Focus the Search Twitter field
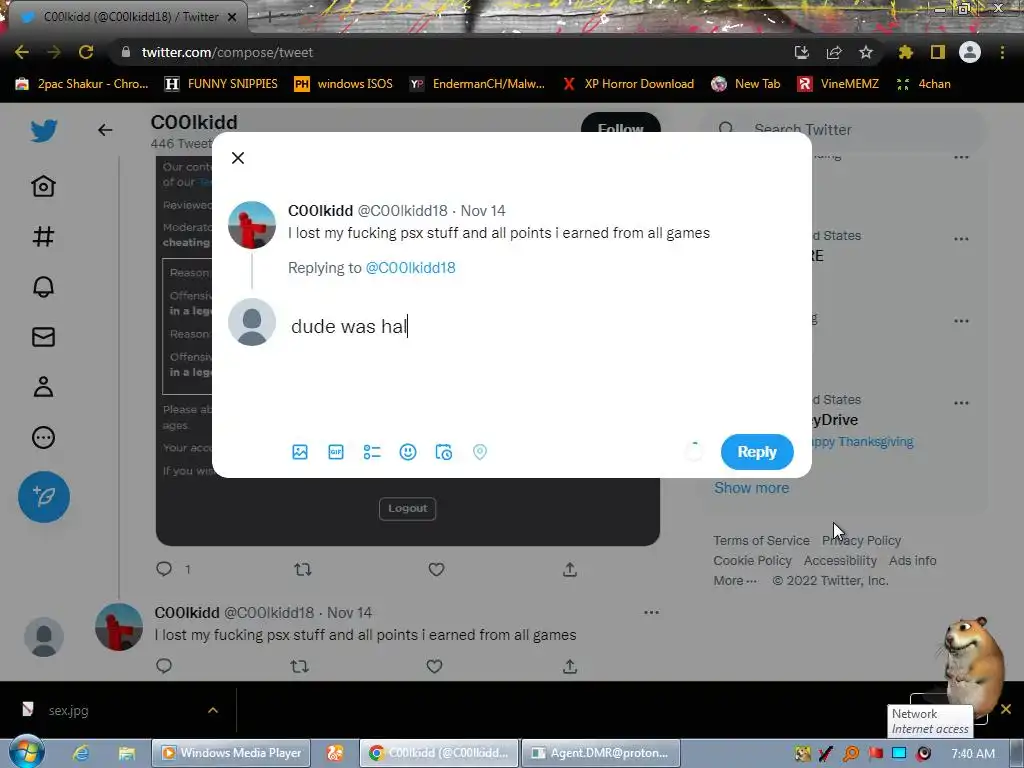 [842, 129]
